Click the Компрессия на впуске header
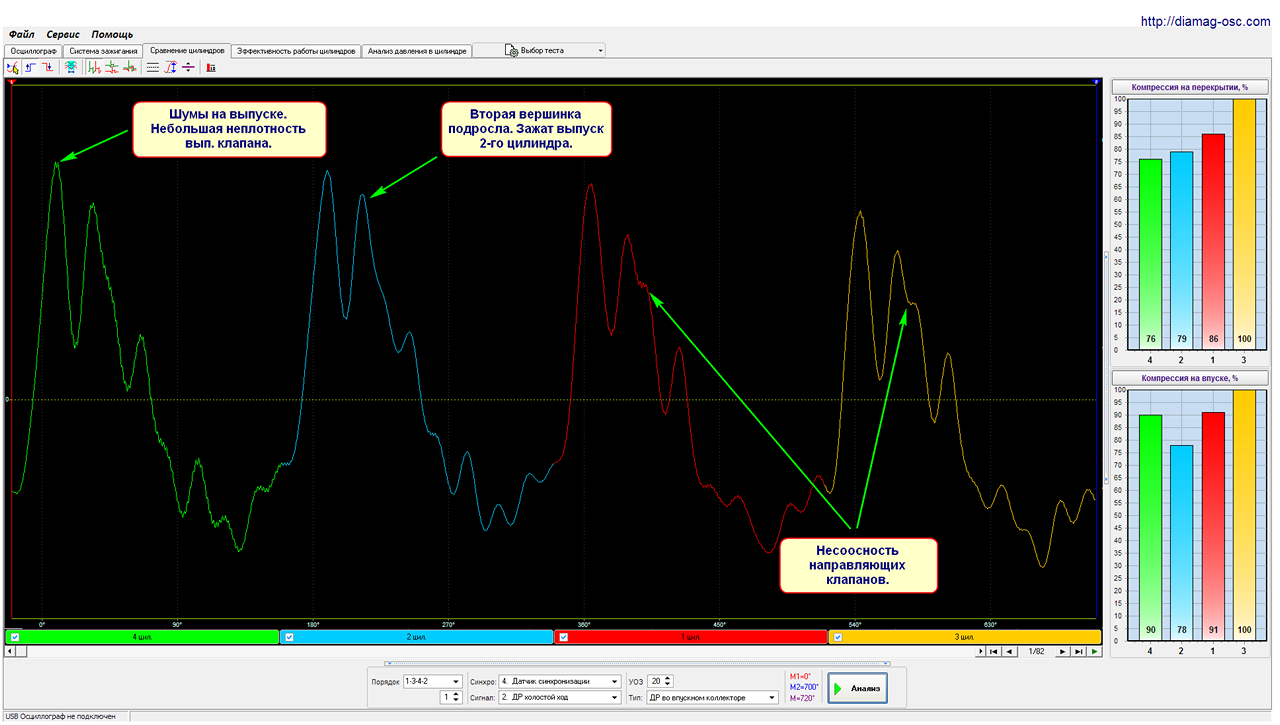Viewport: 1280px width, 725px height. (1188, 378)
